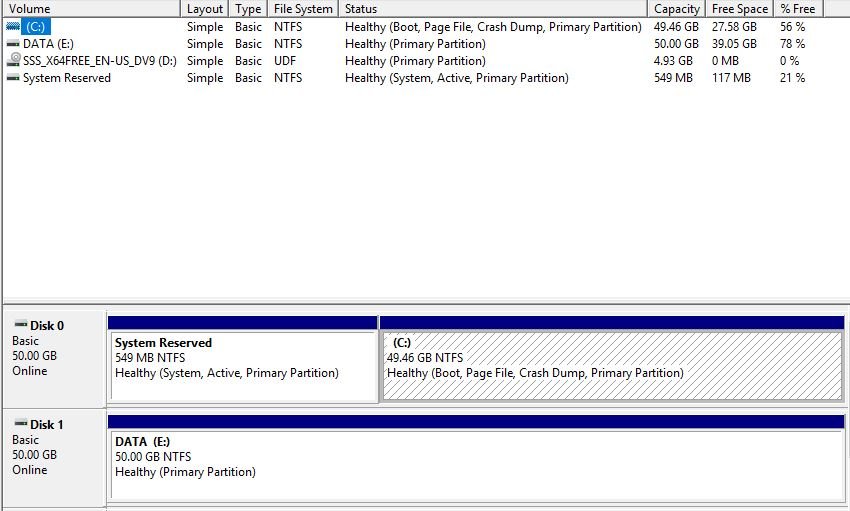Sort by the Layout column header

coord(205,9)
